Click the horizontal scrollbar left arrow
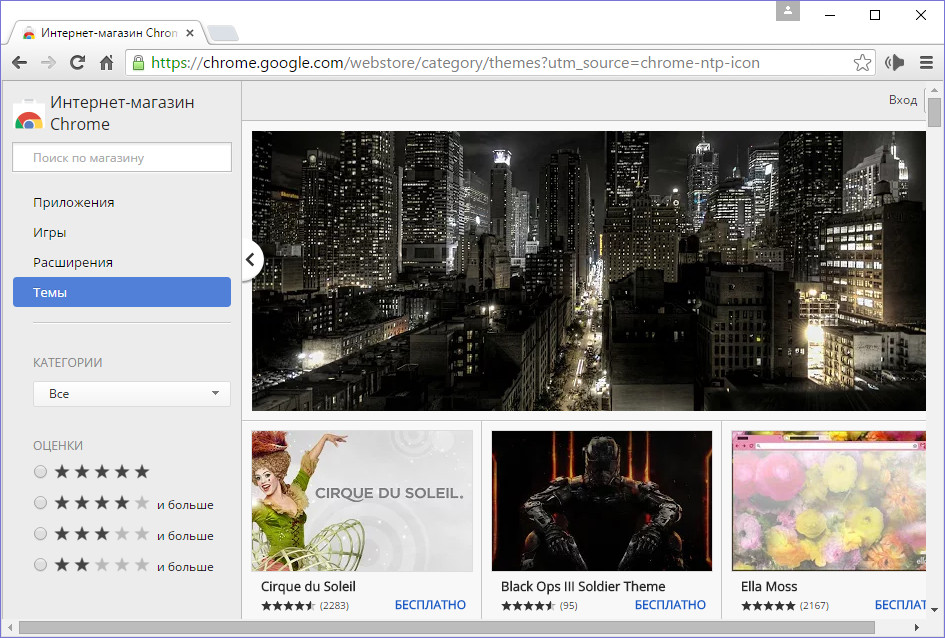Screen dimensions: 945x638 coord(10,628)
